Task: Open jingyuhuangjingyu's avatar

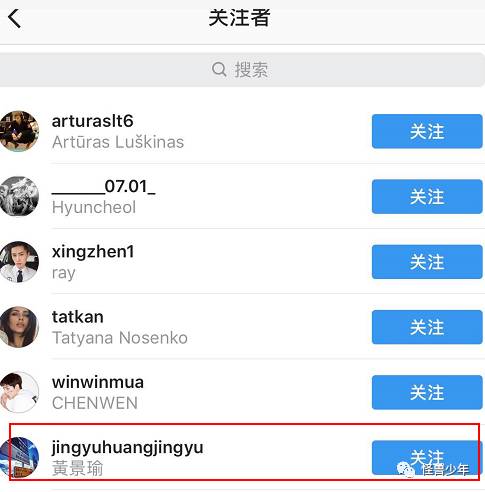Action: (x=19, y=458)
